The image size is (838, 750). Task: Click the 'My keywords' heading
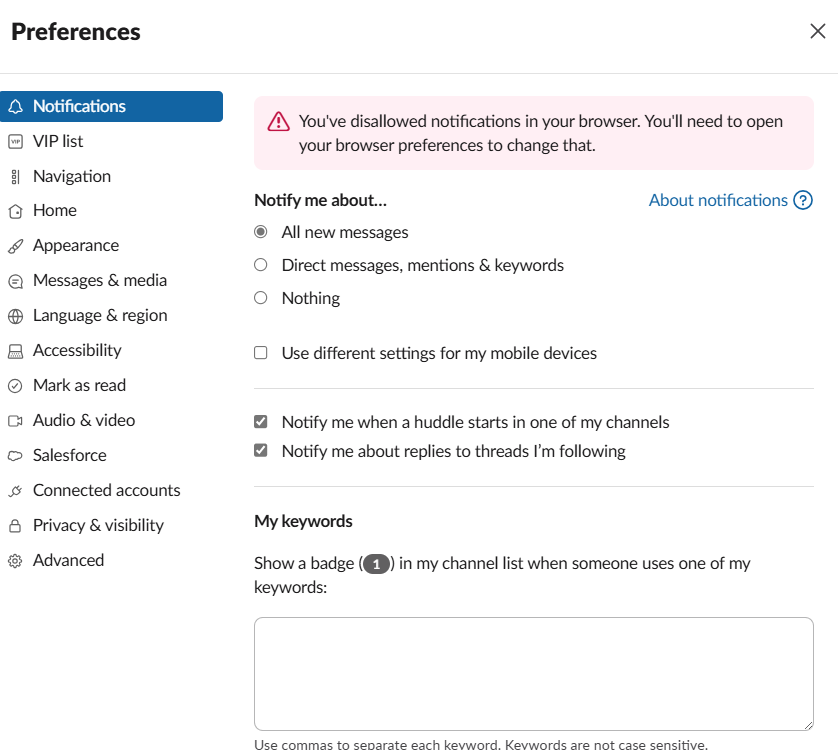(x=303, y=521)
